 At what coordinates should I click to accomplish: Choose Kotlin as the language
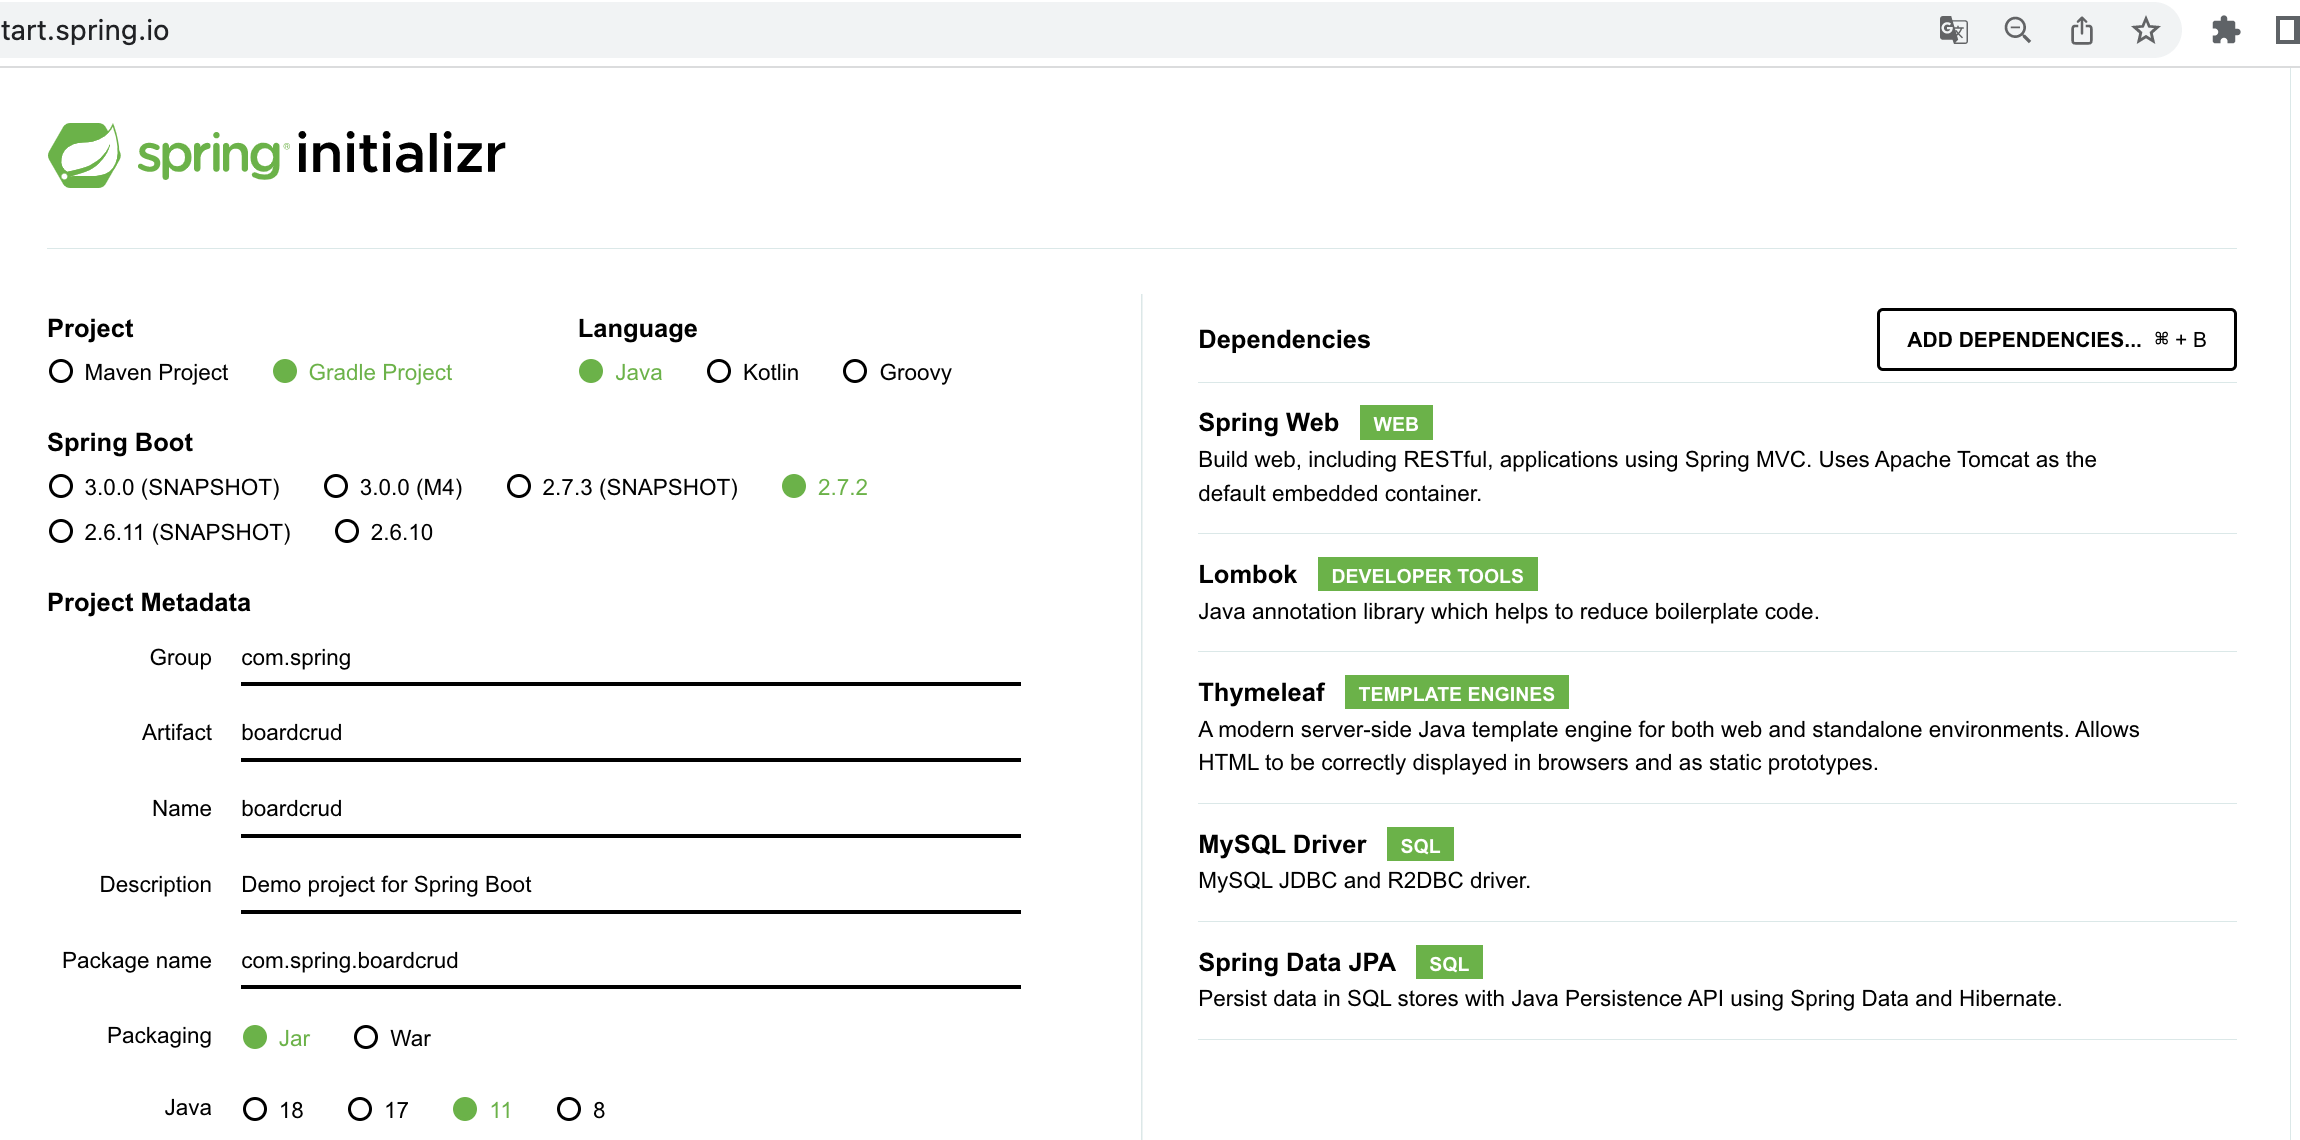753,372
